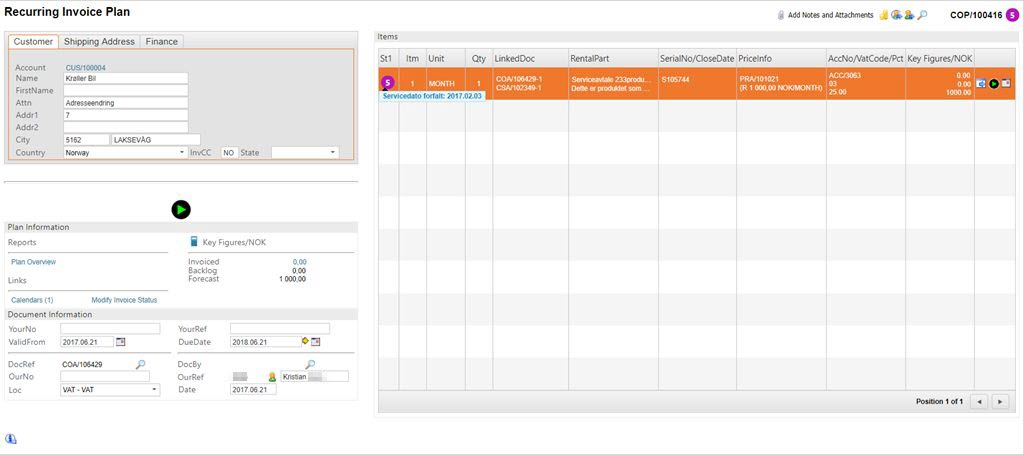Viewport: 1024px width, 455px height.
Task: Click the Key Figures calculator icon
Action: (194, 242)
